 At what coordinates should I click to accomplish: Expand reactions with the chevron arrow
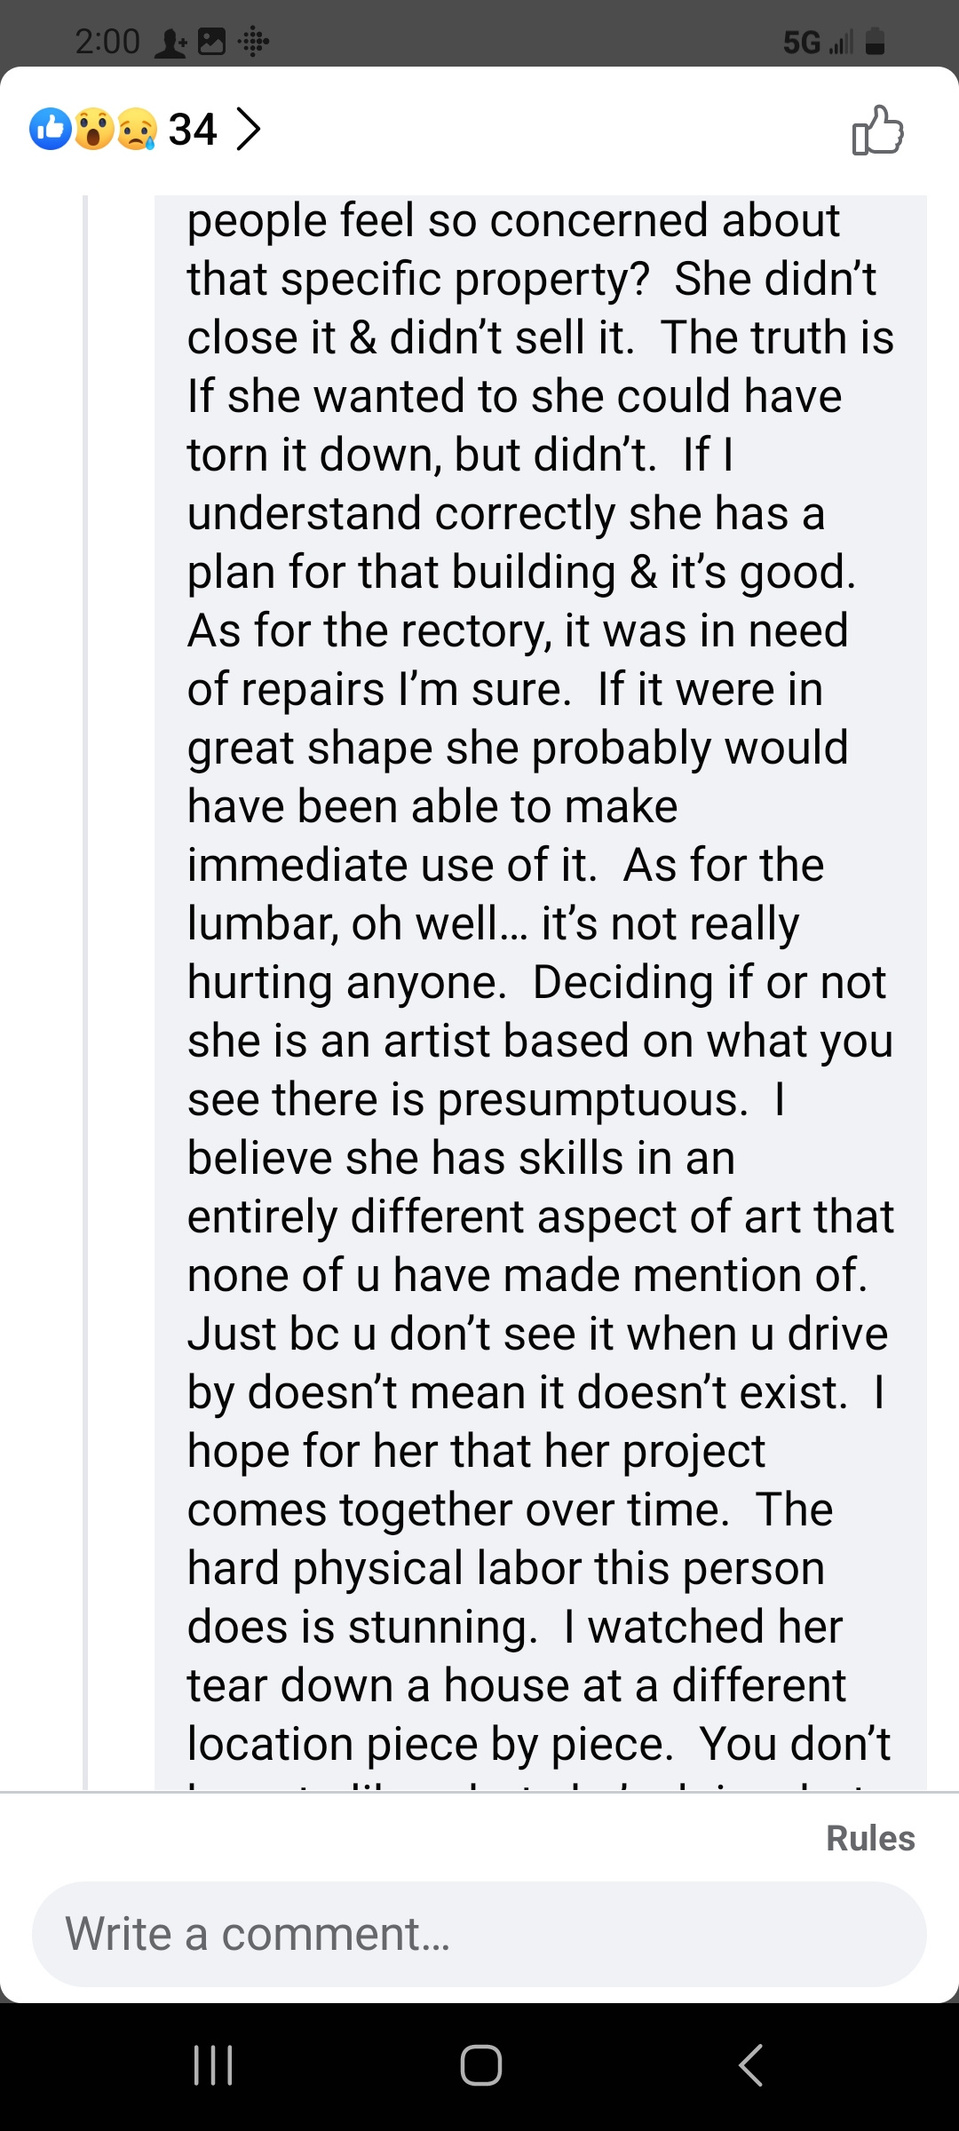point(248,129)
